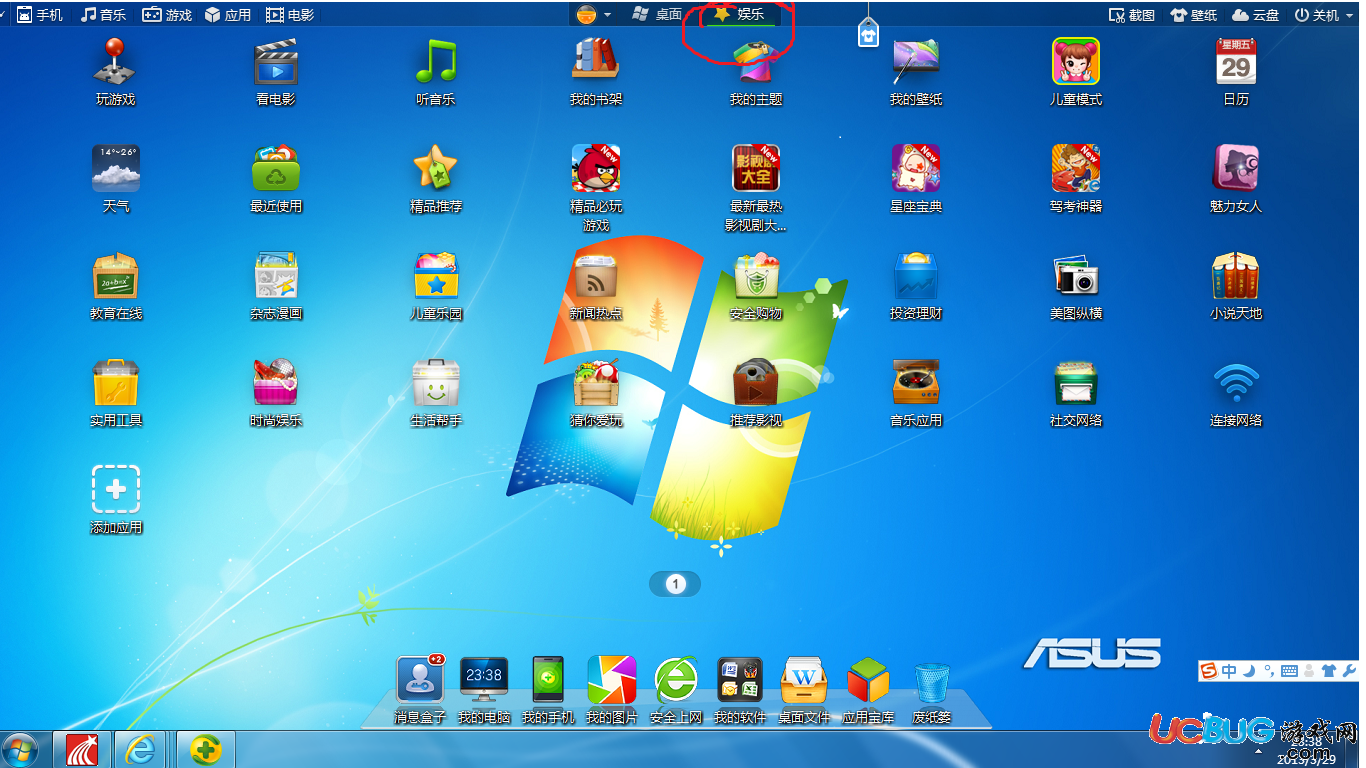1366x768 pixels.
Task: Click the 添加应用 plus tile
Action: (x=116, y=489)
